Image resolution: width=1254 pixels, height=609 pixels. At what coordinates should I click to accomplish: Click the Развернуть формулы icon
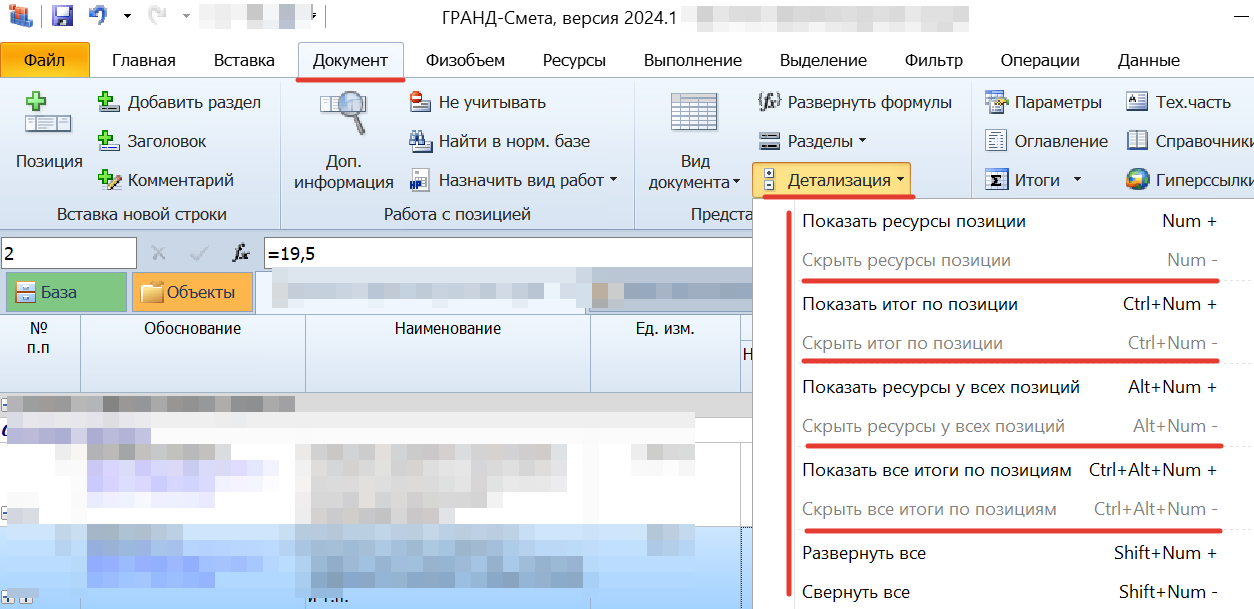pyautogui.click(x=769, y=102)
